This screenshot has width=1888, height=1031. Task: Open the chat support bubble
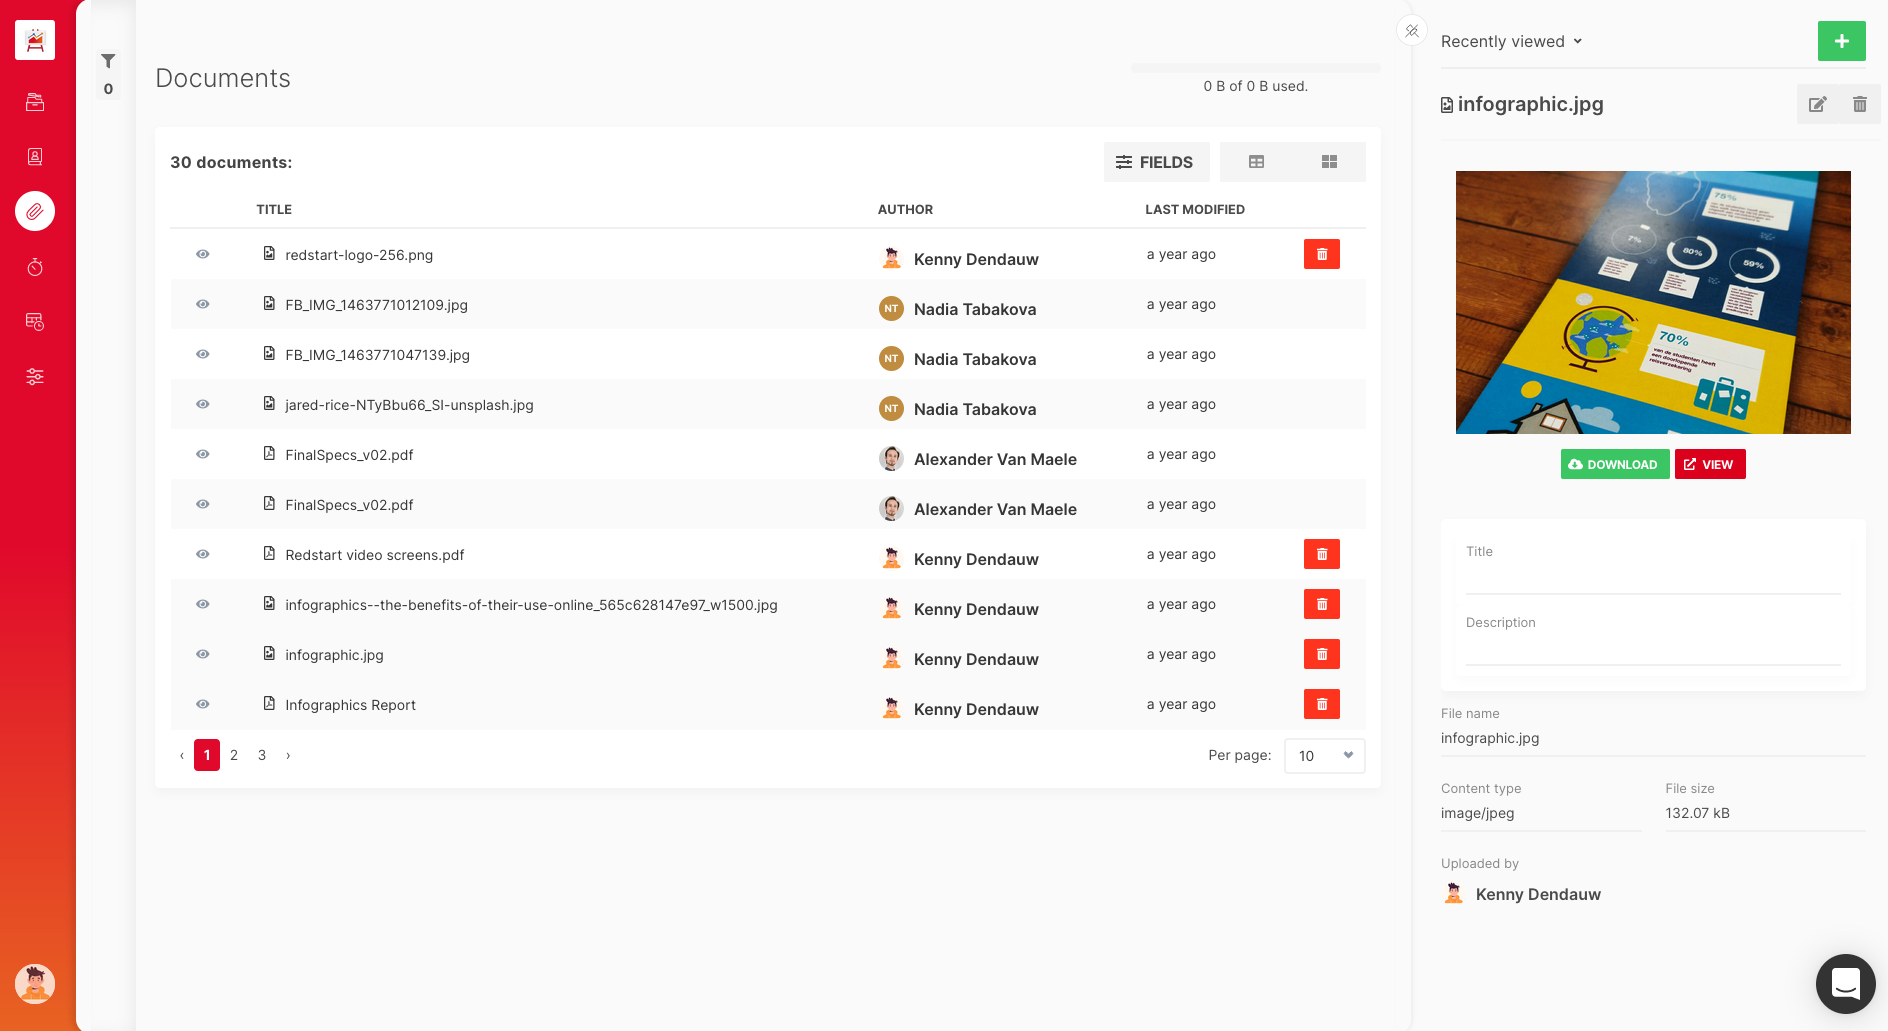1845,984
